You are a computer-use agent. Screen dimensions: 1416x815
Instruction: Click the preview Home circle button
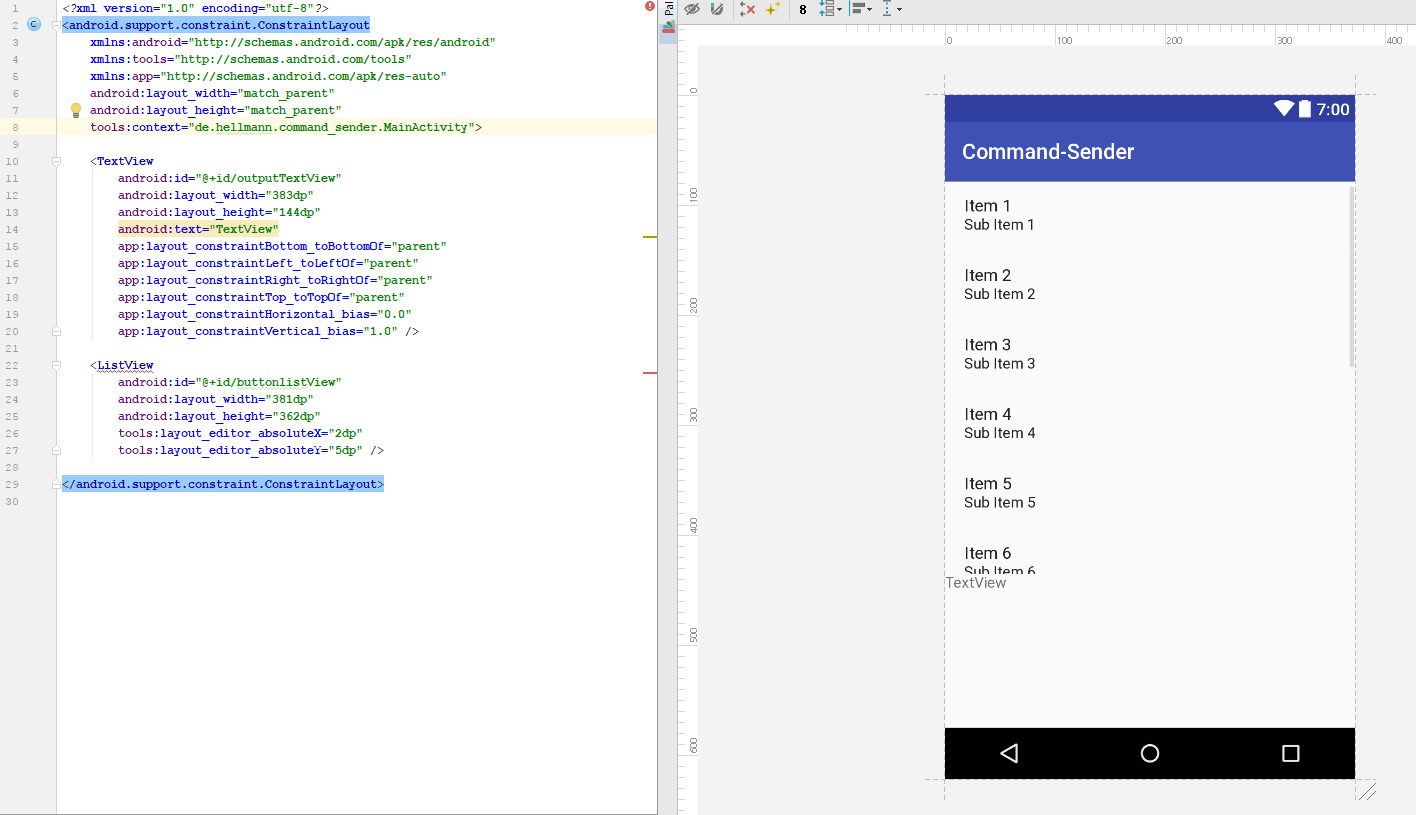(x=1150, y=753)
